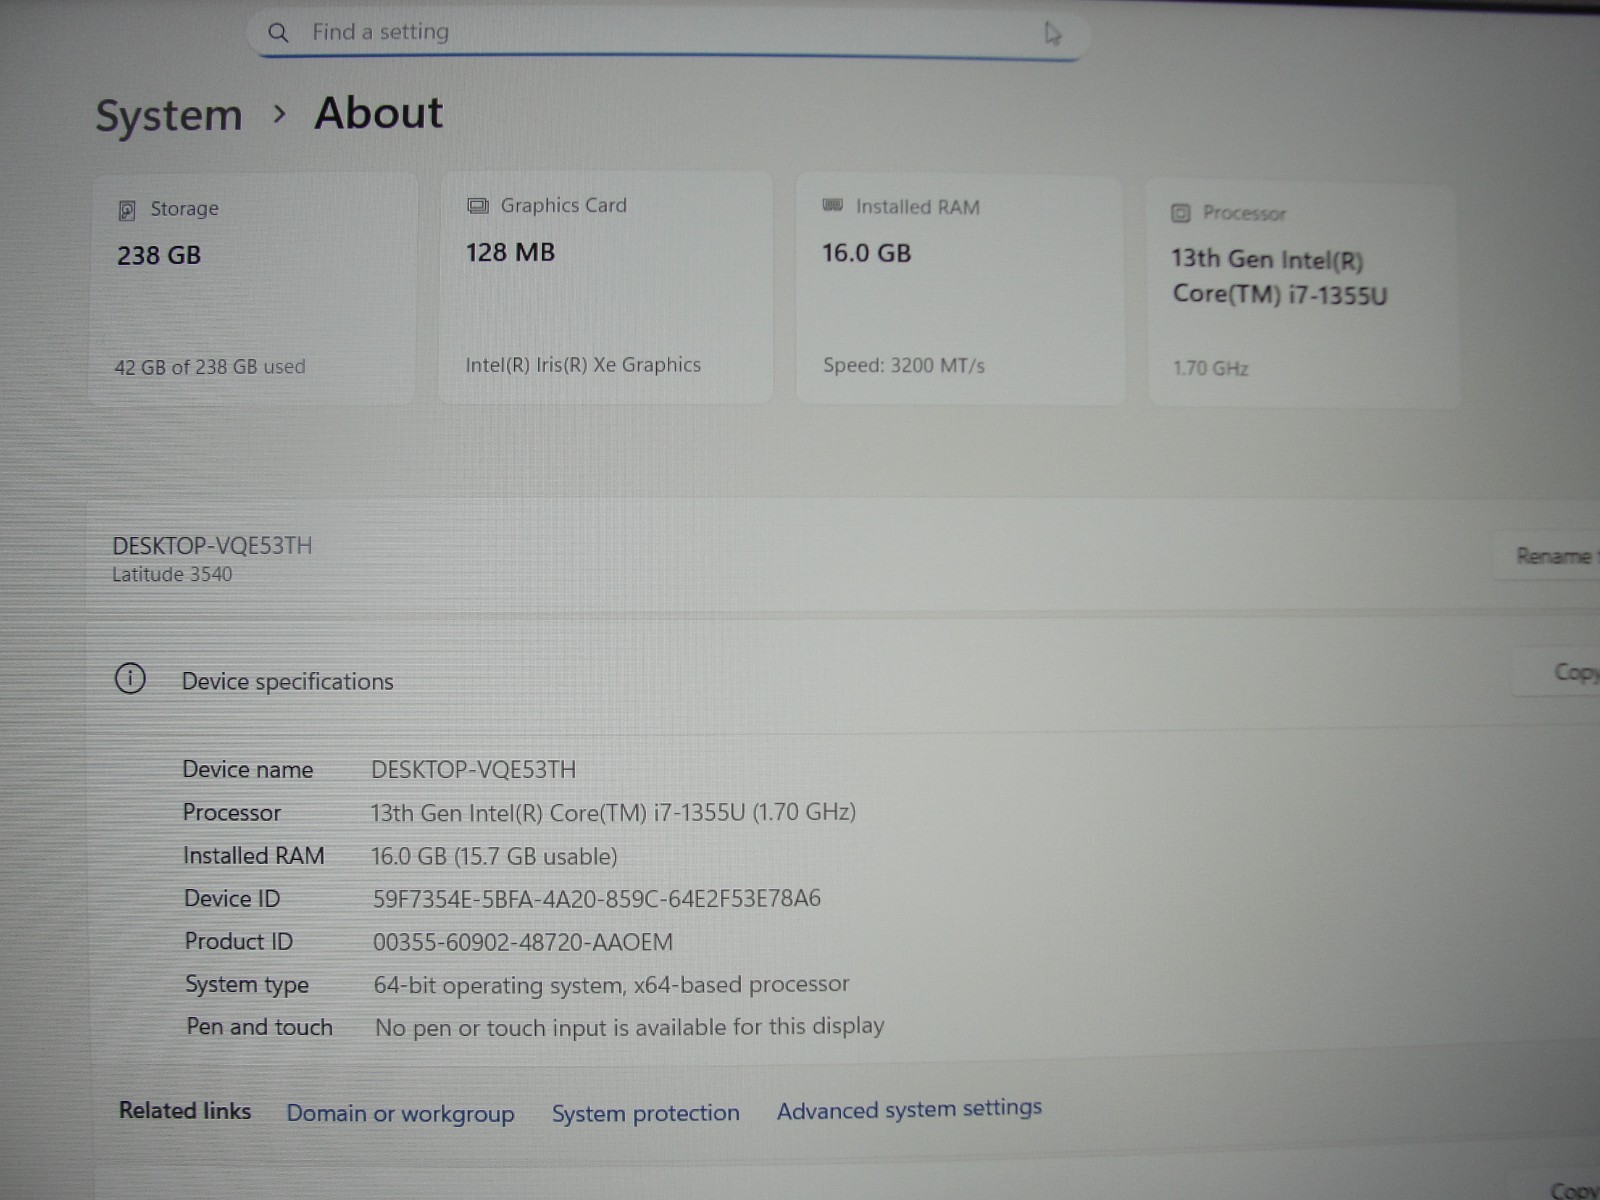Click the 'System type' label
The image size is (1600, 1200).
point(247,985)
